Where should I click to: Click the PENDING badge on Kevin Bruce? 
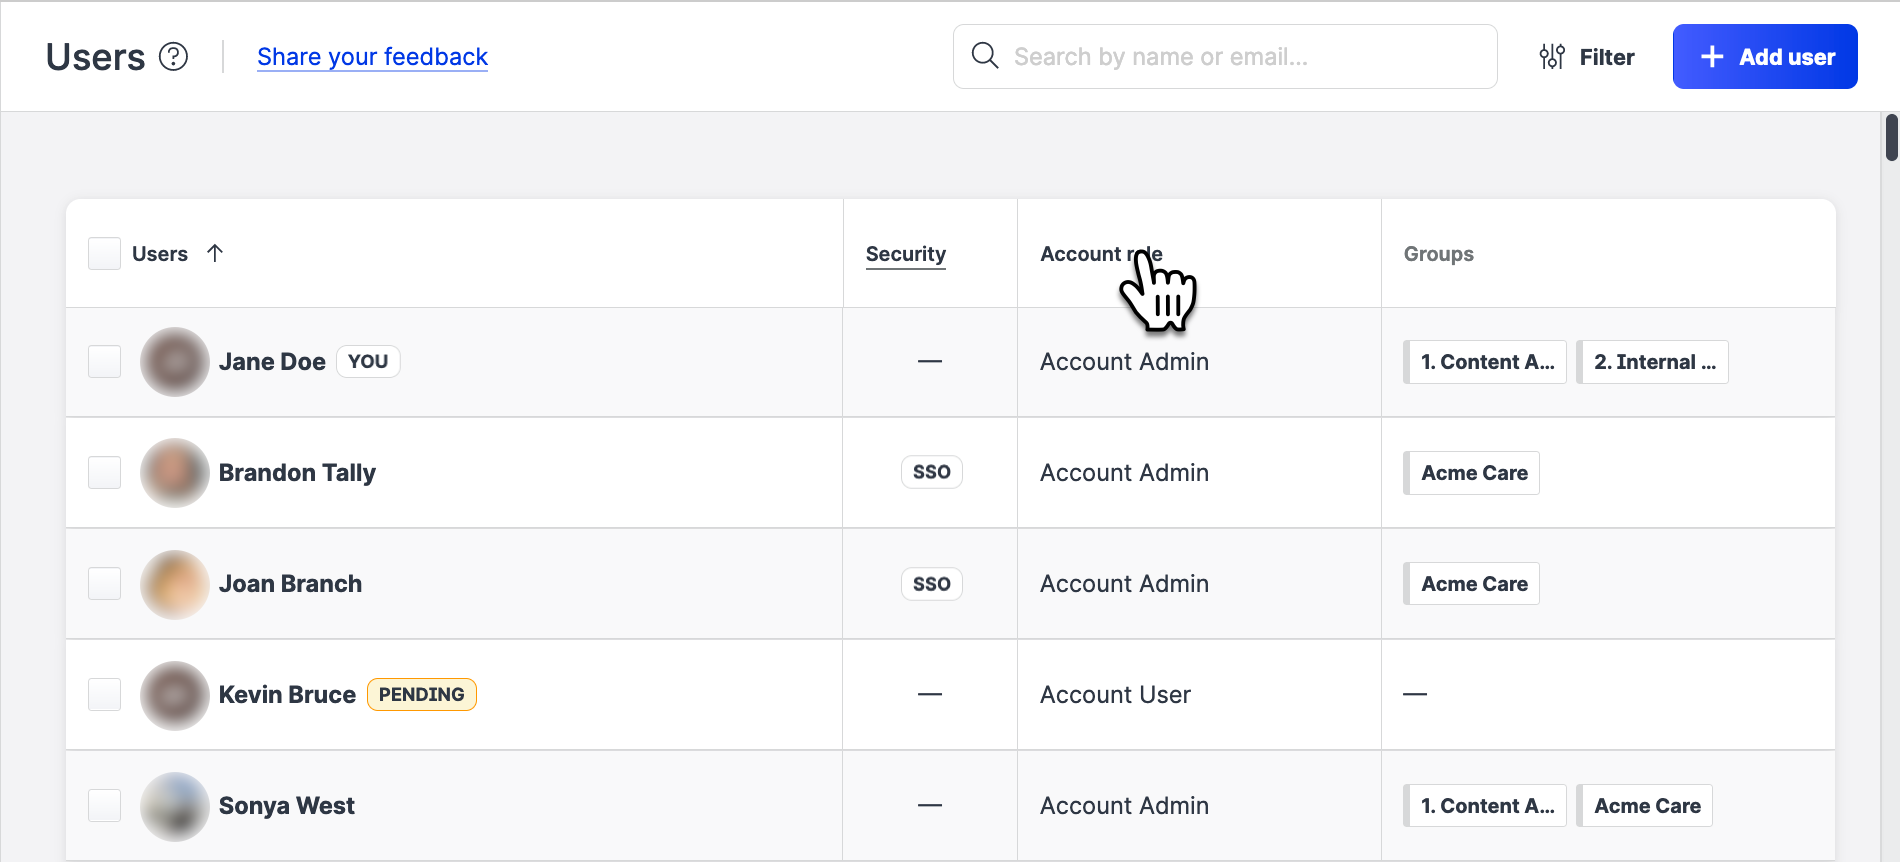click(421, 695)
